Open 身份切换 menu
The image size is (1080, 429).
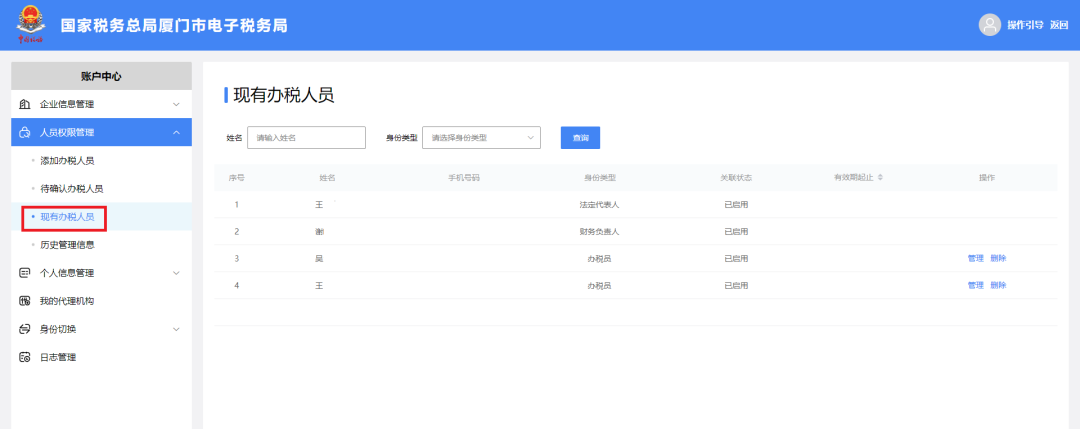coord(101,329)
